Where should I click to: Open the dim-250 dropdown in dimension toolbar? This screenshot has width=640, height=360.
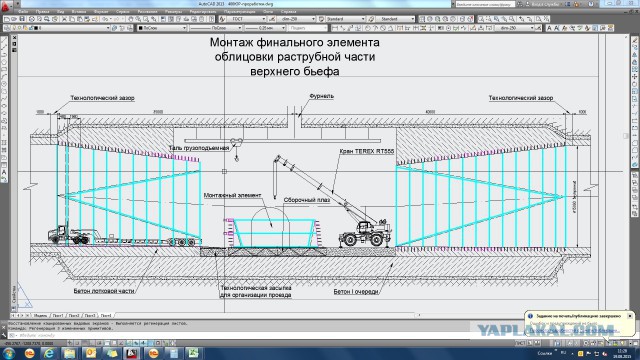pos(514,28)
